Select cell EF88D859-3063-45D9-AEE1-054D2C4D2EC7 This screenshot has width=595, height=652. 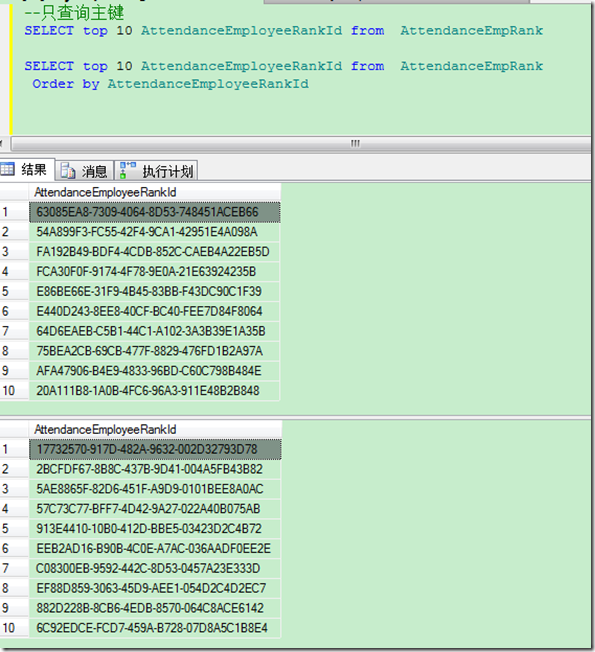point(155,588)
